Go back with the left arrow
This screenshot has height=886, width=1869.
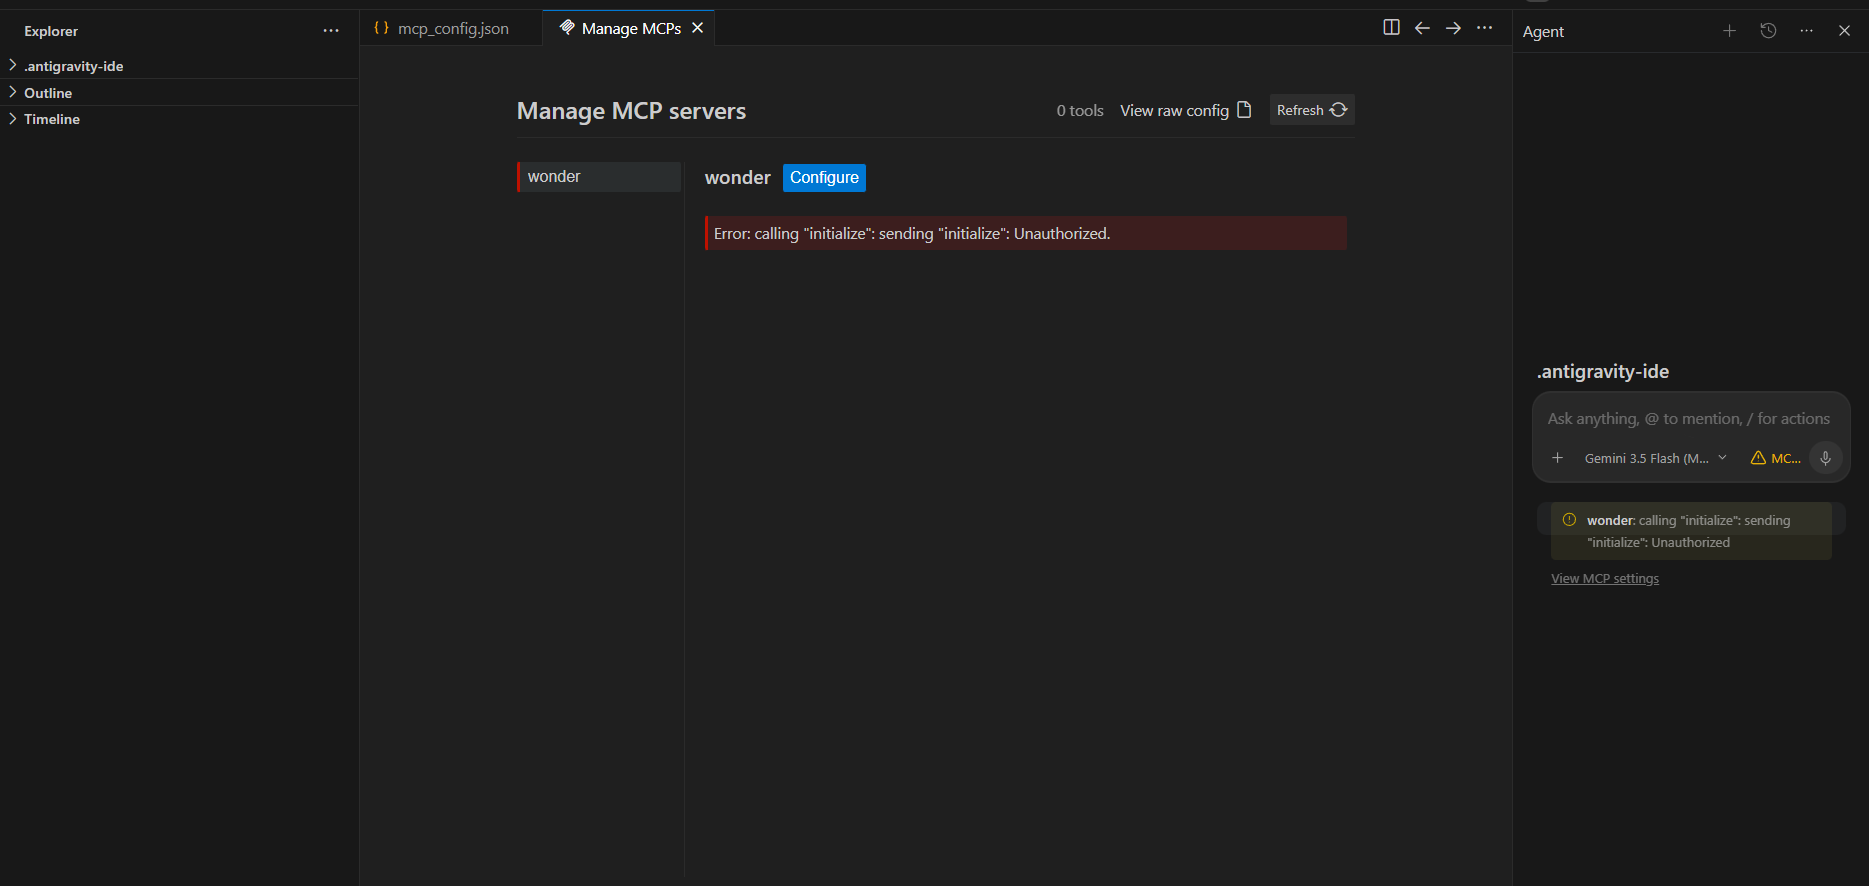click(x=1422, y=28)
